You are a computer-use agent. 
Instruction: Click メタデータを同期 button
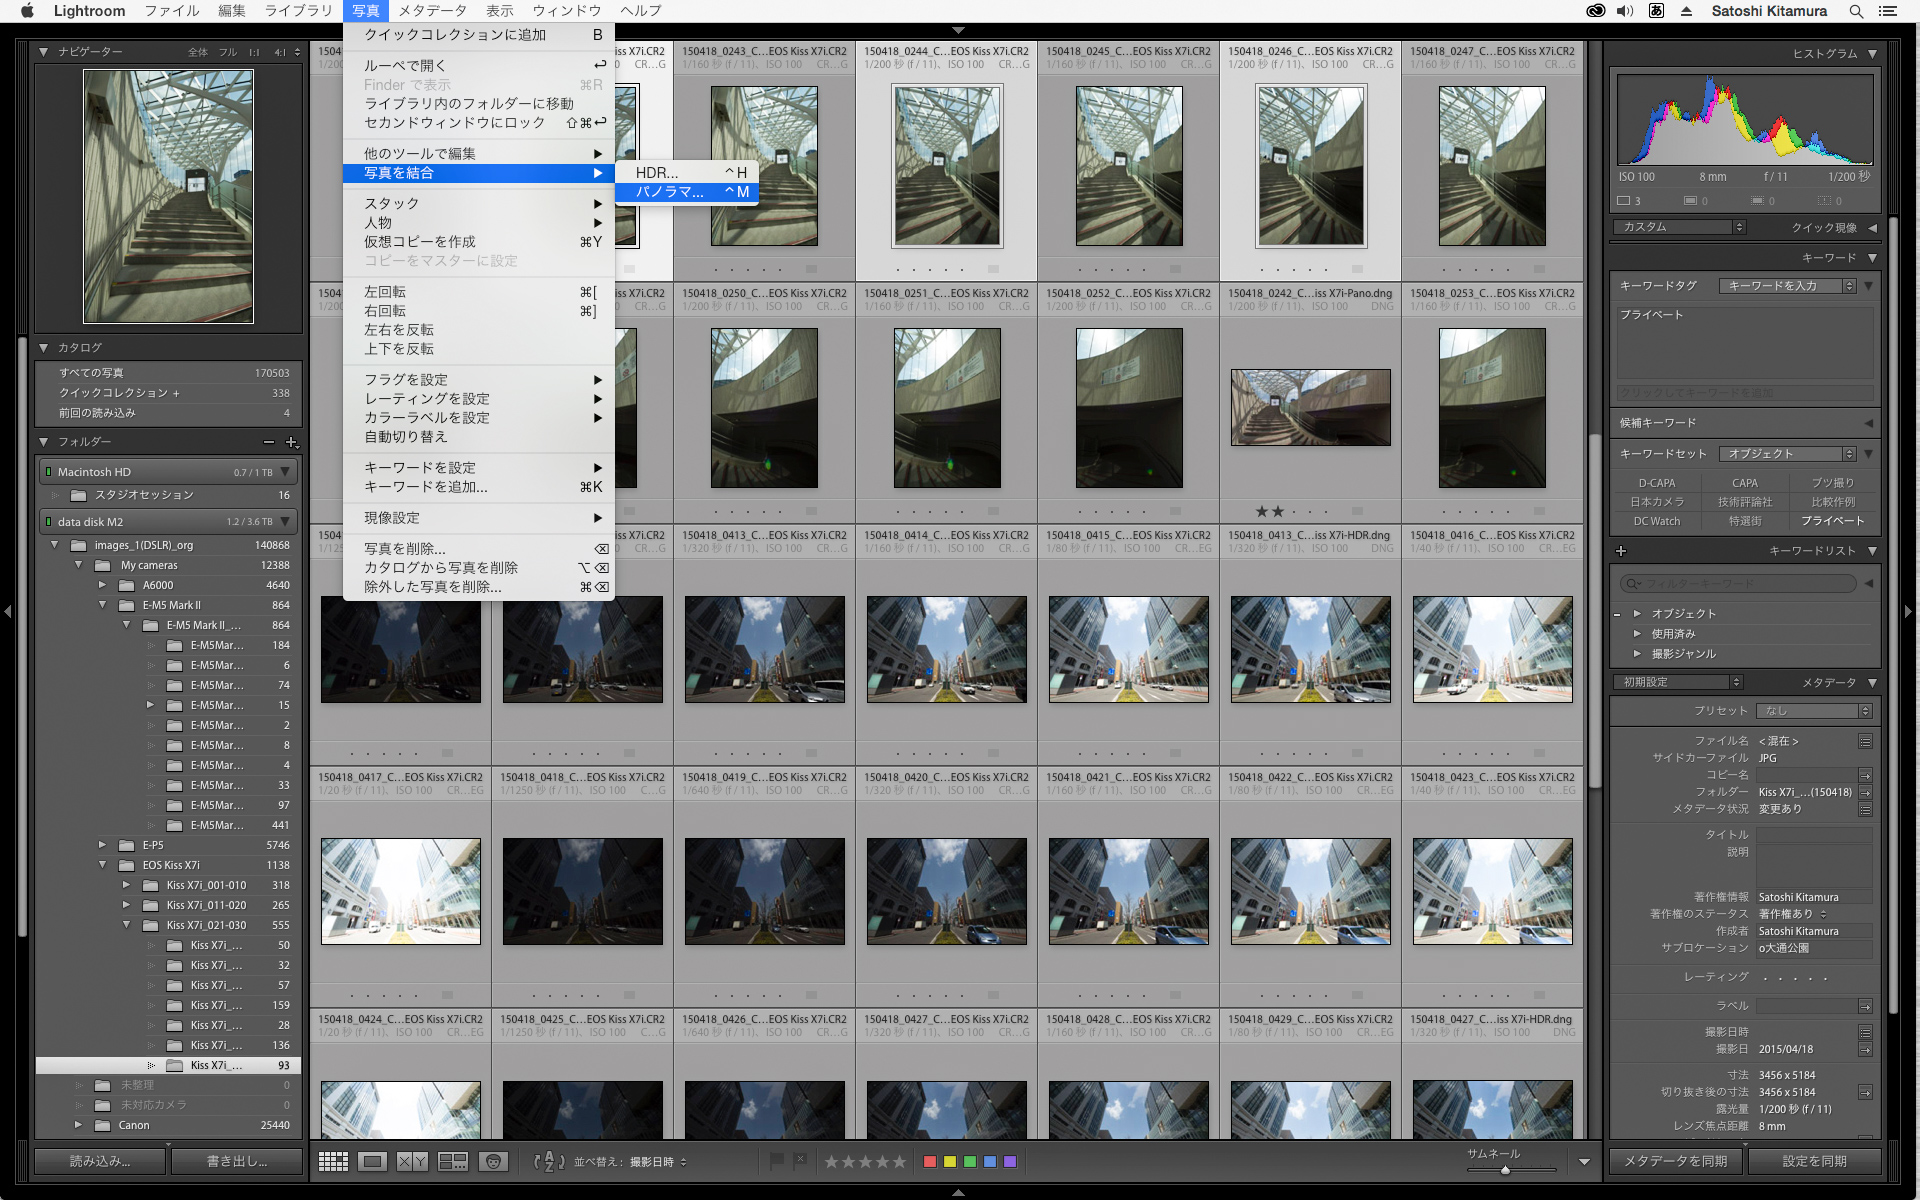(1675, 1161)
